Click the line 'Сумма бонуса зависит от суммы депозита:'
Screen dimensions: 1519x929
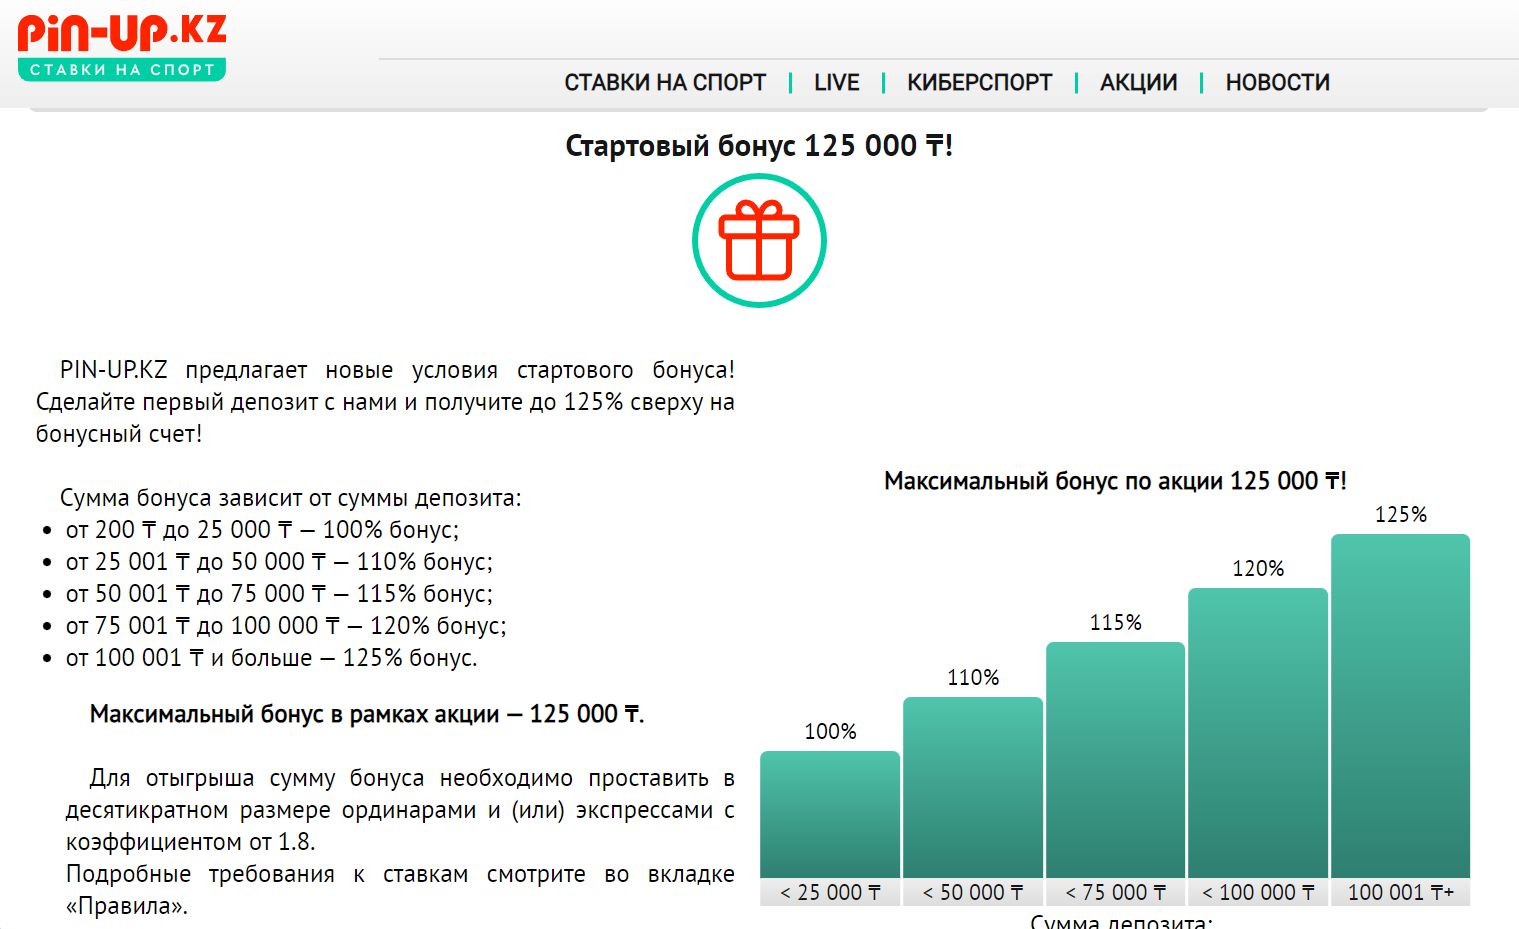pyautogui.click(x=291, y=498)
